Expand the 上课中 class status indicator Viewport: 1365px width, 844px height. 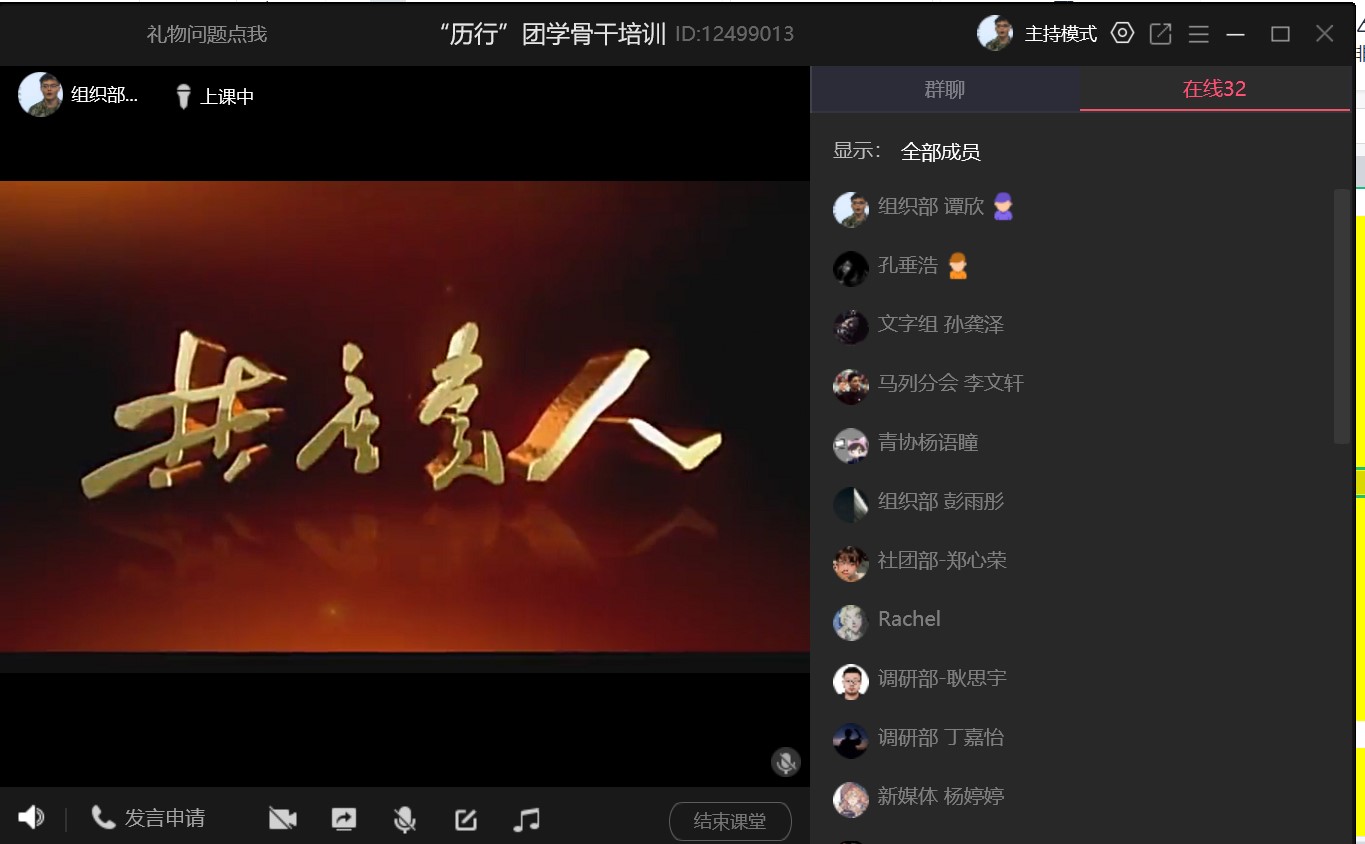[x=215, y=96]
